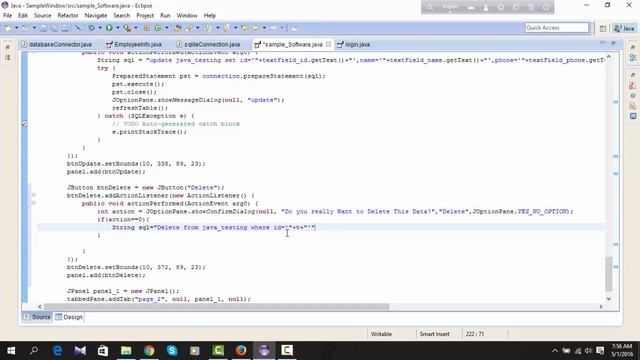Click the Open Perspective icon
The height and width of the screenshot is (360, 640).
pyautogui.click(x=603, y=28)
